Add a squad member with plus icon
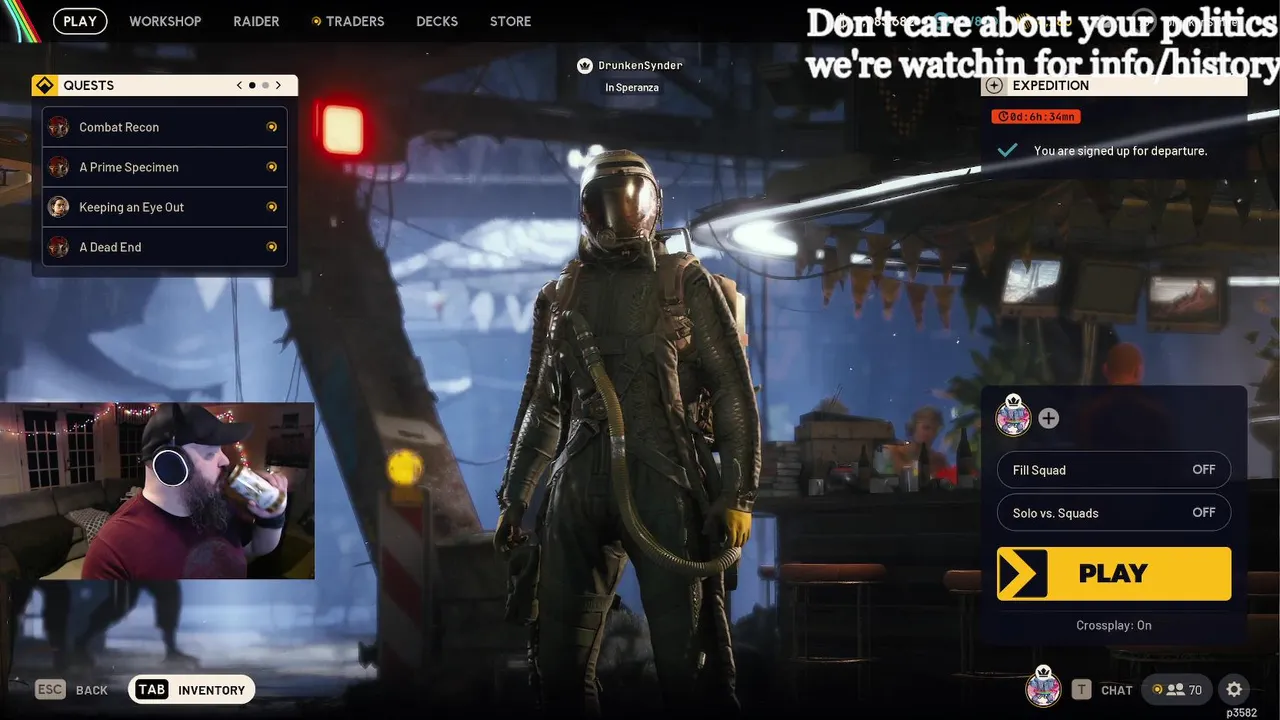The image size is (1280, 720). 1048,419
